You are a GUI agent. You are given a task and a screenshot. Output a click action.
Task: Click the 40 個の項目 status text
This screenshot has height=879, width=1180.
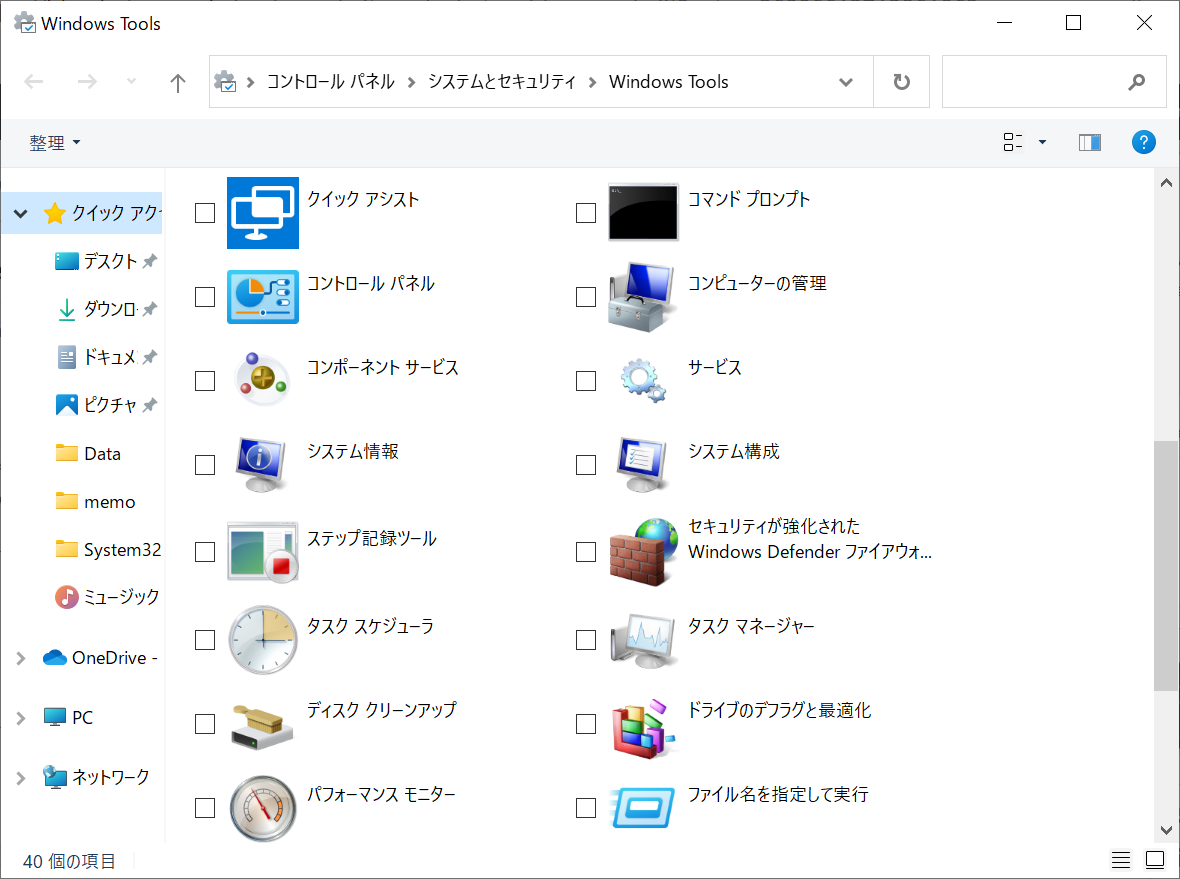click(x=69, y=861)
